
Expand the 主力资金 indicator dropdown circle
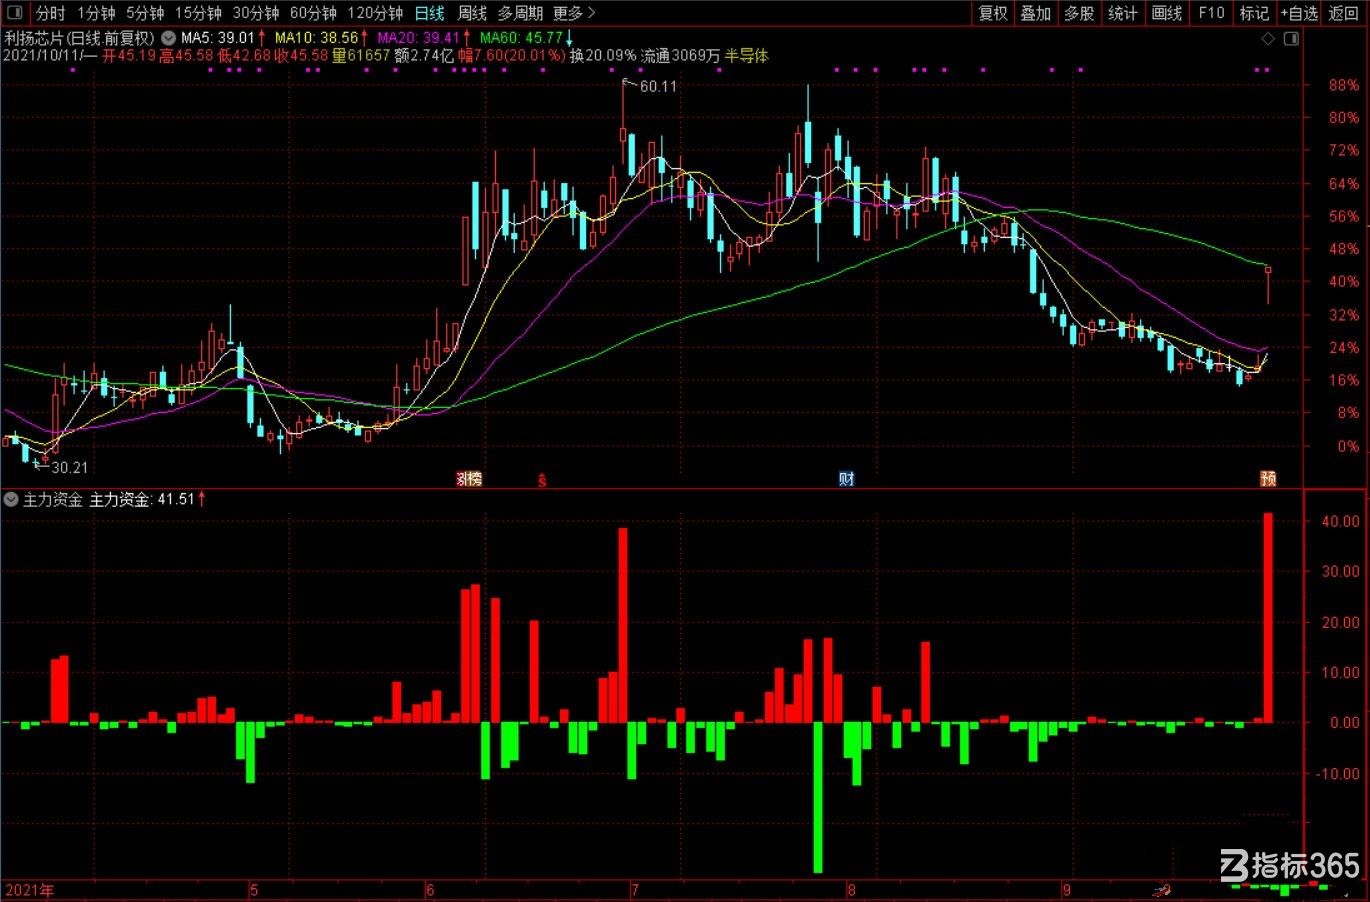pyautogui.click(x=11, y=499)
